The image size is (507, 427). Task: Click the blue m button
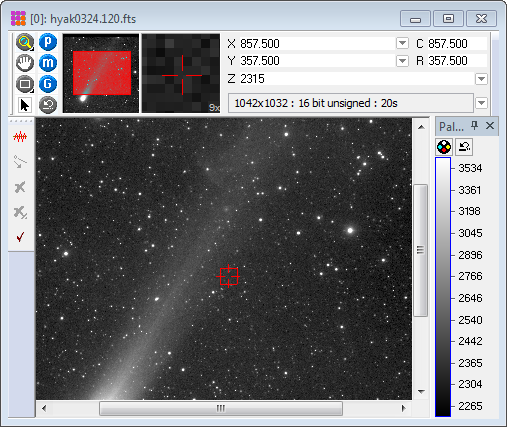tap(48, 63)
